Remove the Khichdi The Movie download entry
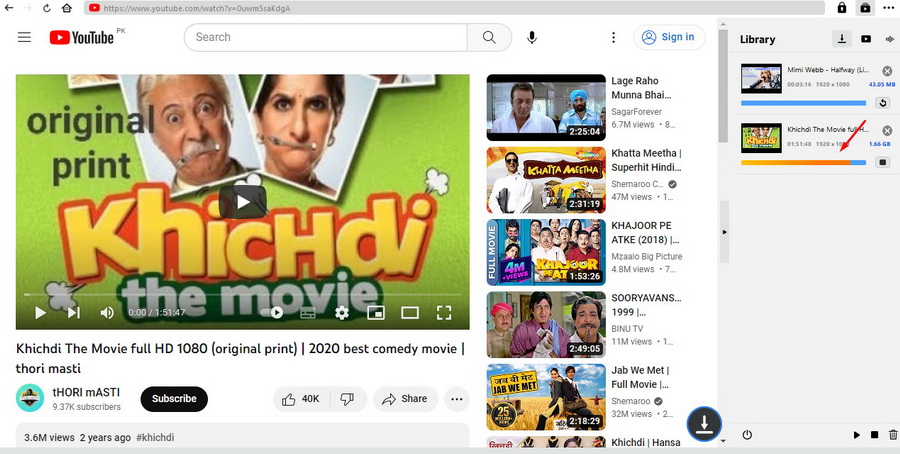 tap(887, 130)
